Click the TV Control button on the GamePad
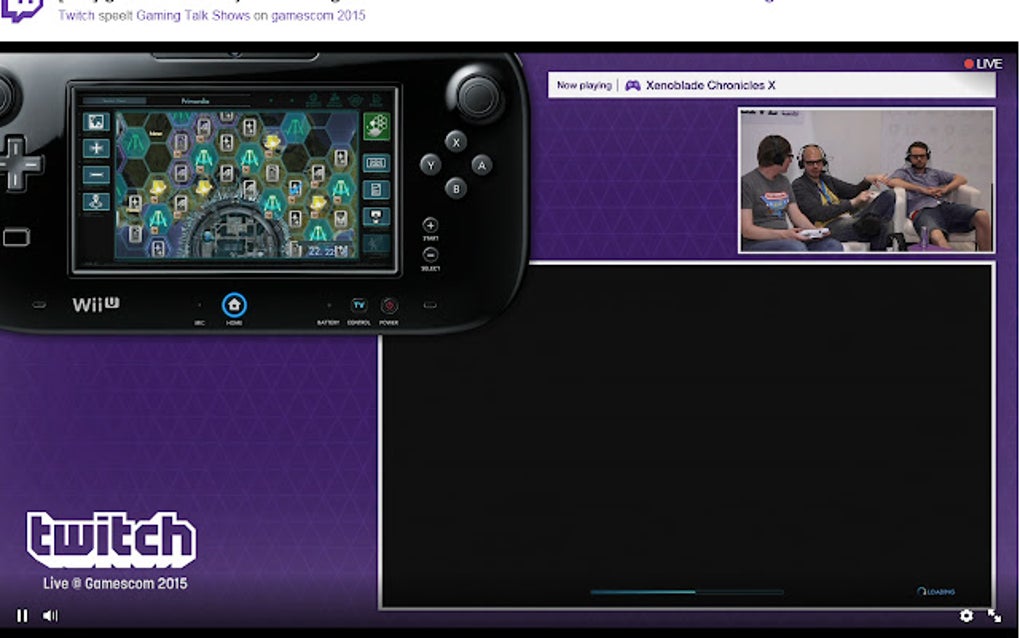The height and width of the screenshot is (638, 1020). click(359, 305)
